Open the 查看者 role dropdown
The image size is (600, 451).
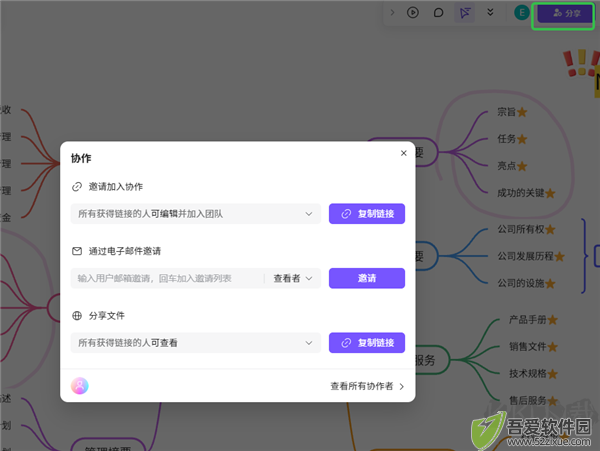pyautogui.click(x=293, y=278)
